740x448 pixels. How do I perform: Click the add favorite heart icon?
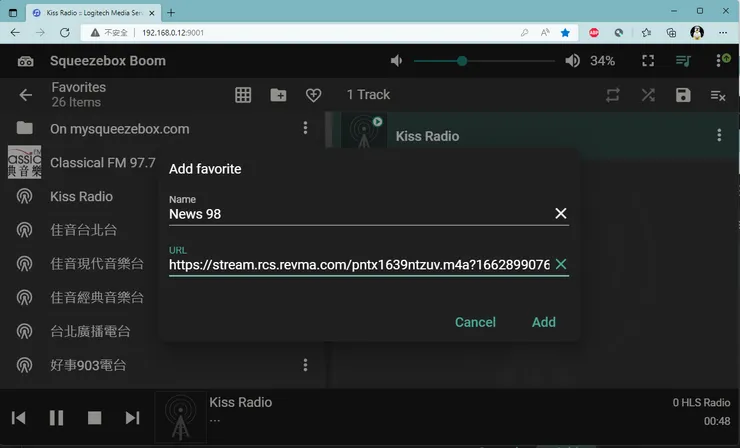click(313, 95)
